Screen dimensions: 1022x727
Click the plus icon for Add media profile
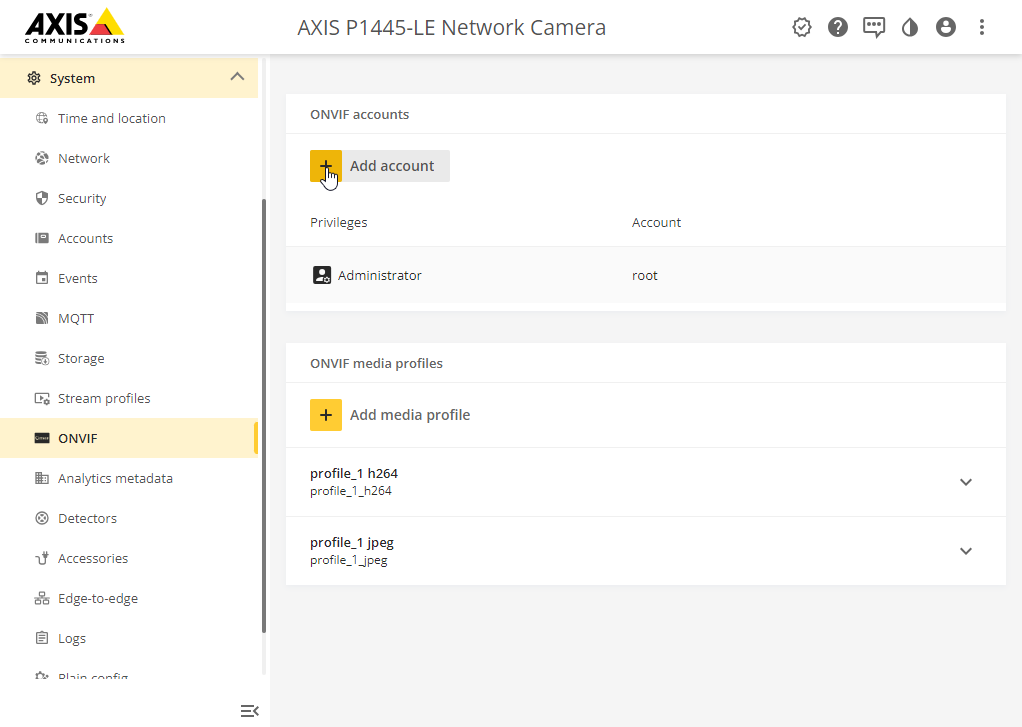[326, 415]
